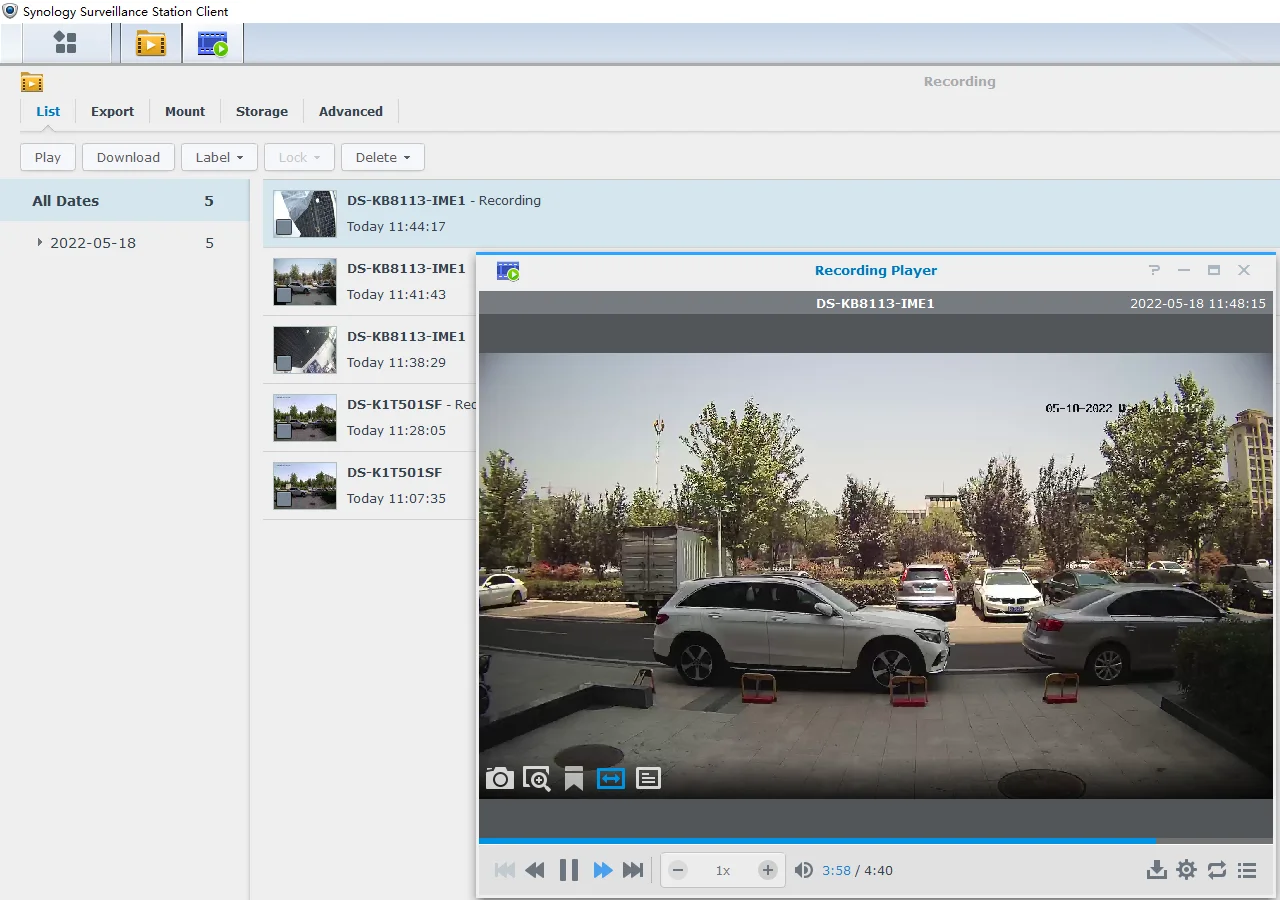1280x900 pixels.
Task: Mute the recording volume
Action: click(x=803, y=870)
